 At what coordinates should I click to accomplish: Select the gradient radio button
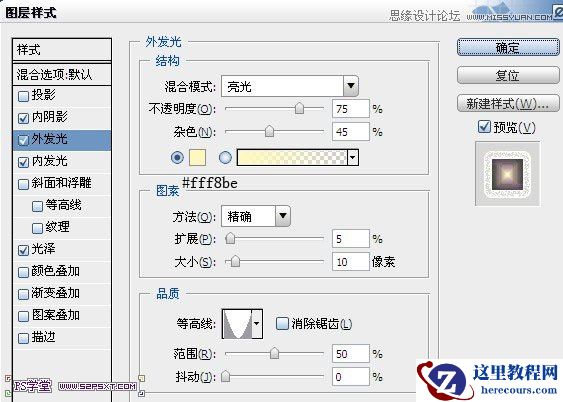point(225,158)
